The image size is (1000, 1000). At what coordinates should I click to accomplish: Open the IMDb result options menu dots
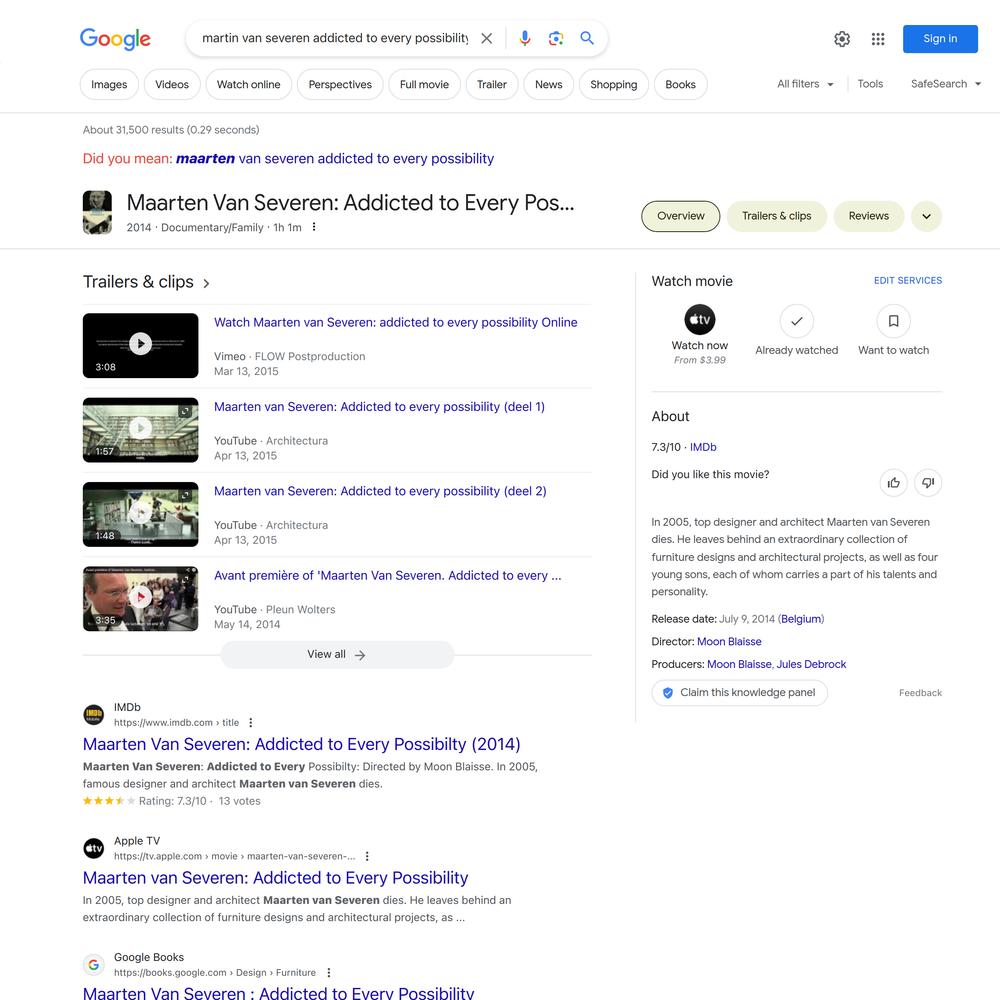pyautogui.click(x=251, y=723)
